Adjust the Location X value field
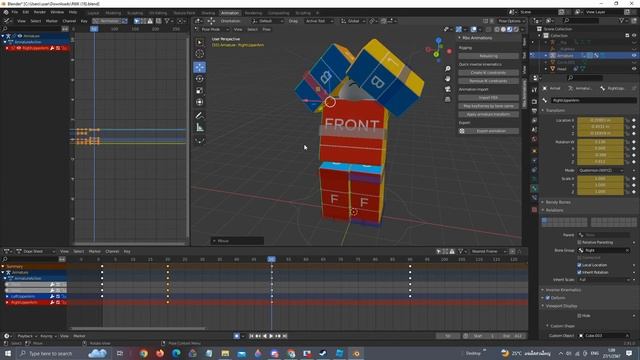This screenshot has width=640, height=360. point(600,120)
